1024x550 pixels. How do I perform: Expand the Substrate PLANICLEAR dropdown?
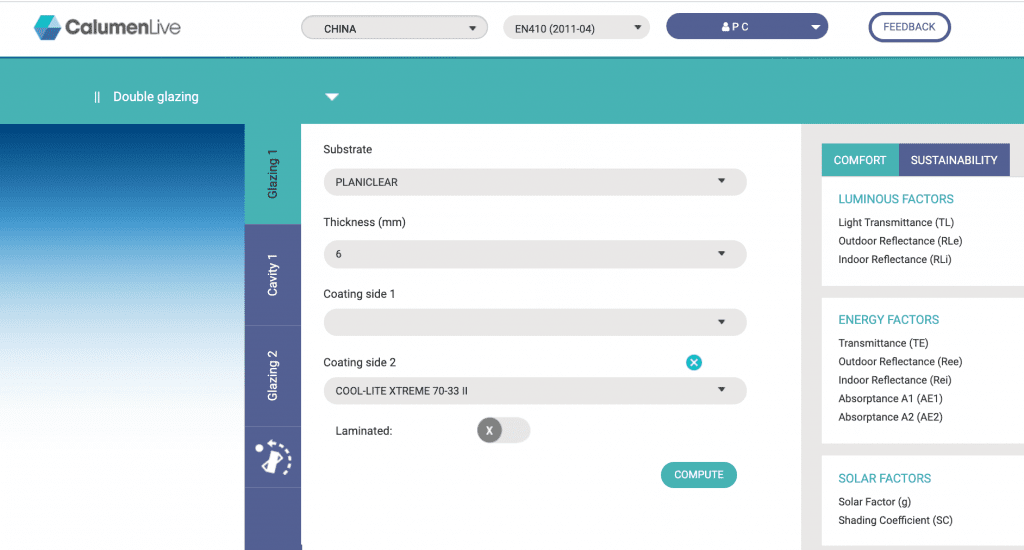coord(534,182)
